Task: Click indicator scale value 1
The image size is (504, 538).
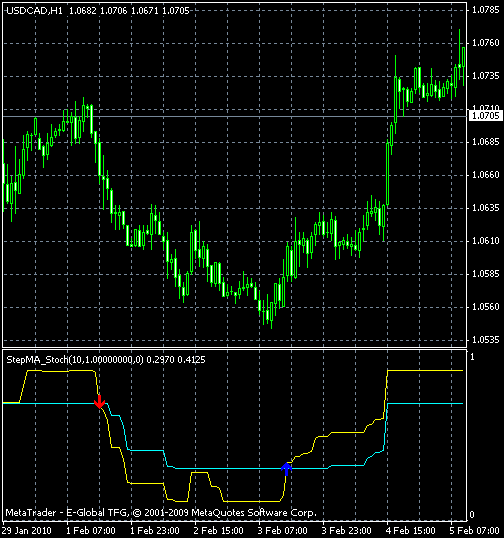Action: 472,357
